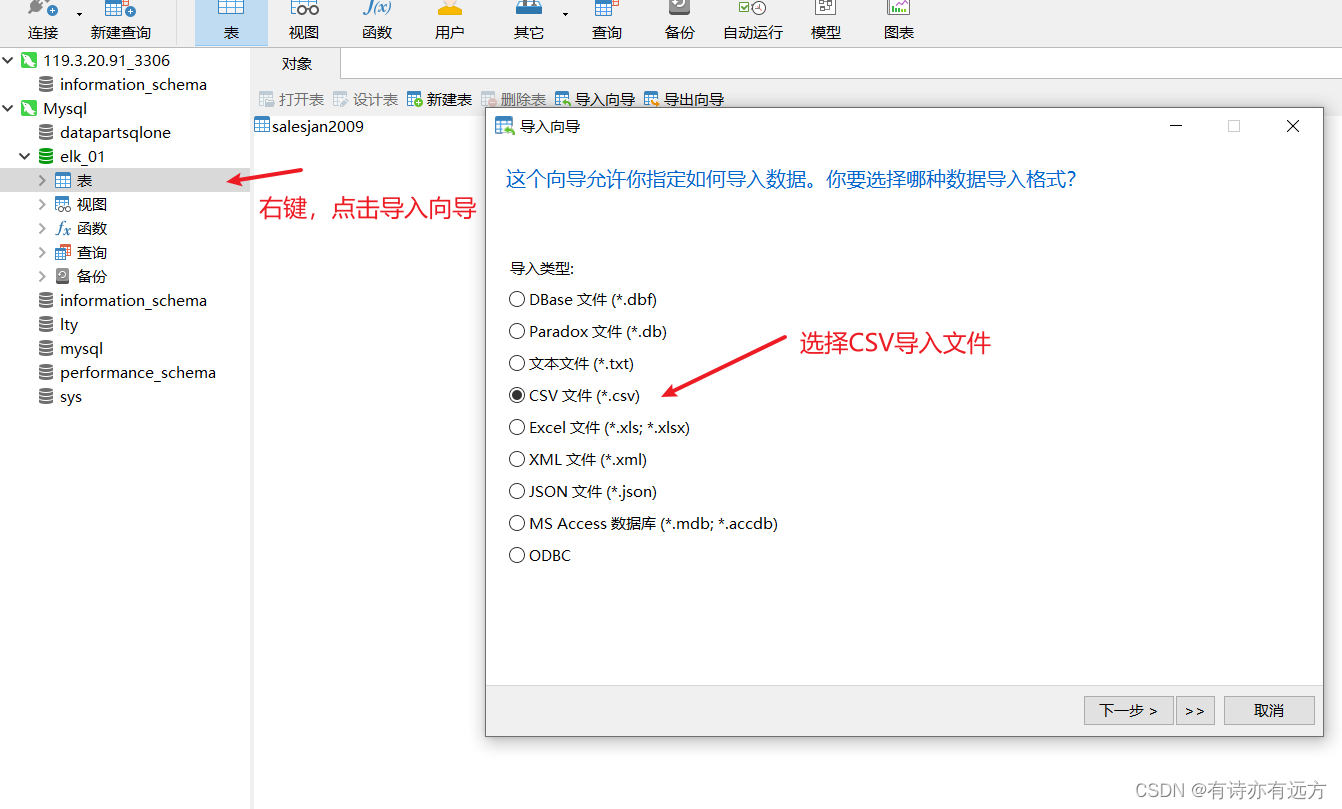1342x809 pixels.
Task: Click the >> skip-to-end button
Action: (1195, 710)
